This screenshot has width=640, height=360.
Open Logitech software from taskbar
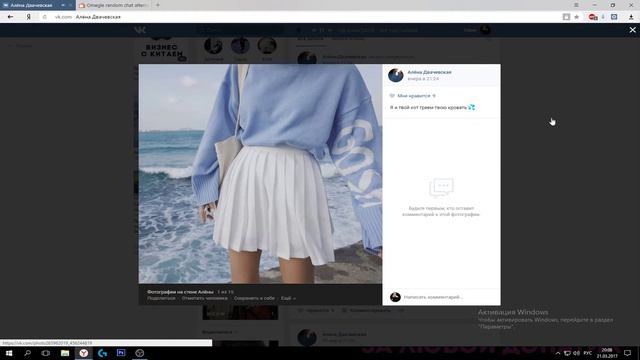click(x=102, y=353)
